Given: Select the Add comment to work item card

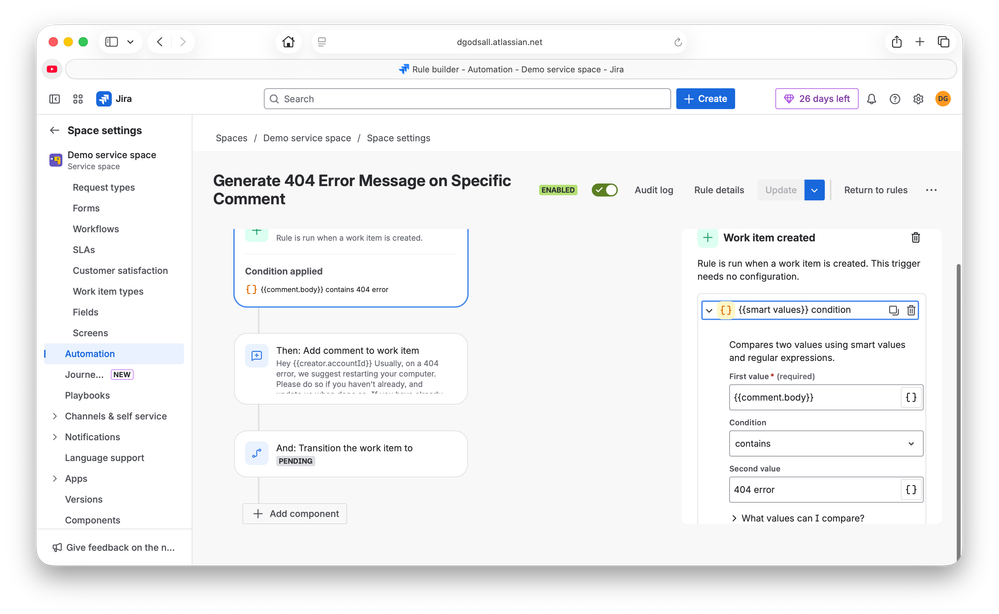Looking at the screenshot, I should click(x=351, y=369).
